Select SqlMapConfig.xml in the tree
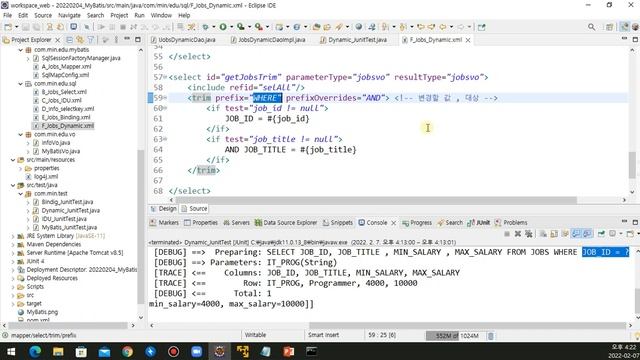This screenshot has height=360, width=640. pos(65,75)
